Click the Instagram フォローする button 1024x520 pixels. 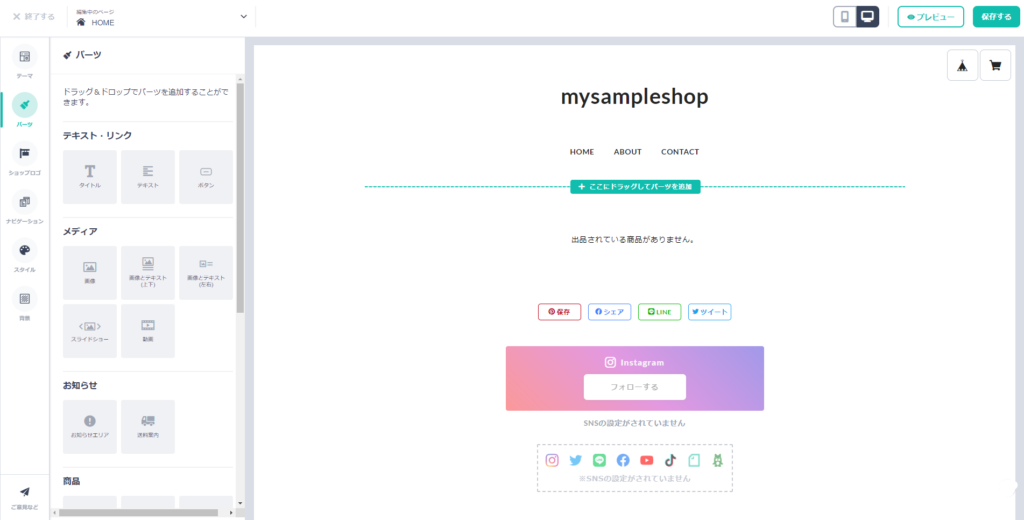click(x=634, y=387)
